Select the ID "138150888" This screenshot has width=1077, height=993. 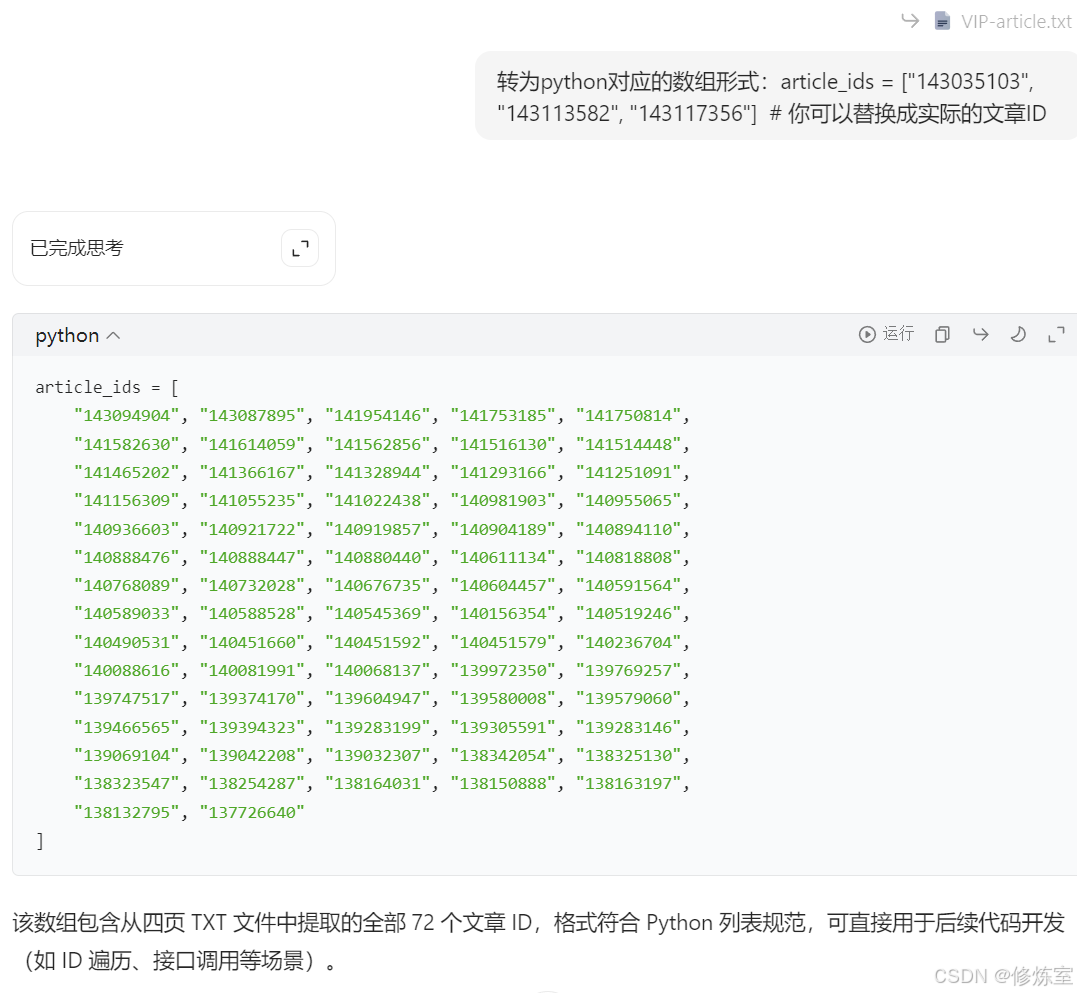pyautogui.click(x=503, y=784)
